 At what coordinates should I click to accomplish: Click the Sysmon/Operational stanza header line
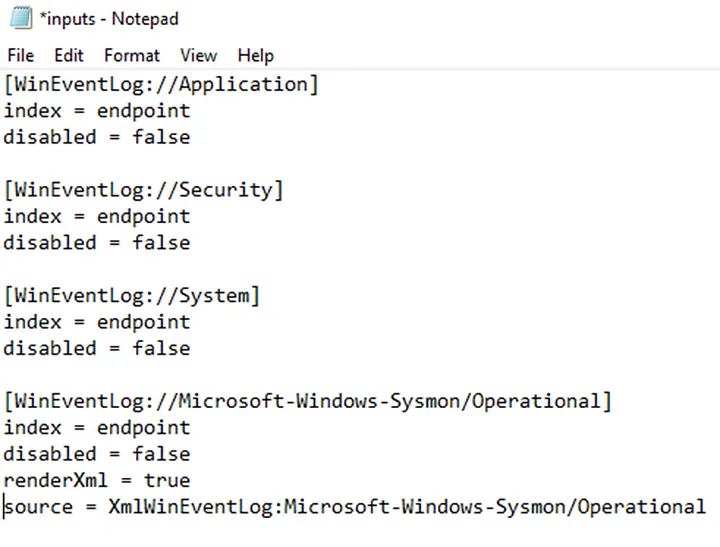[x=308, y=401]
